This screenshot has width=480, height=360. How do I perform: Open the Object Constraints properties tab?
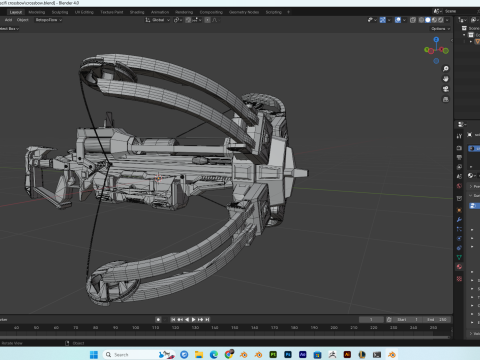point(459,248)
